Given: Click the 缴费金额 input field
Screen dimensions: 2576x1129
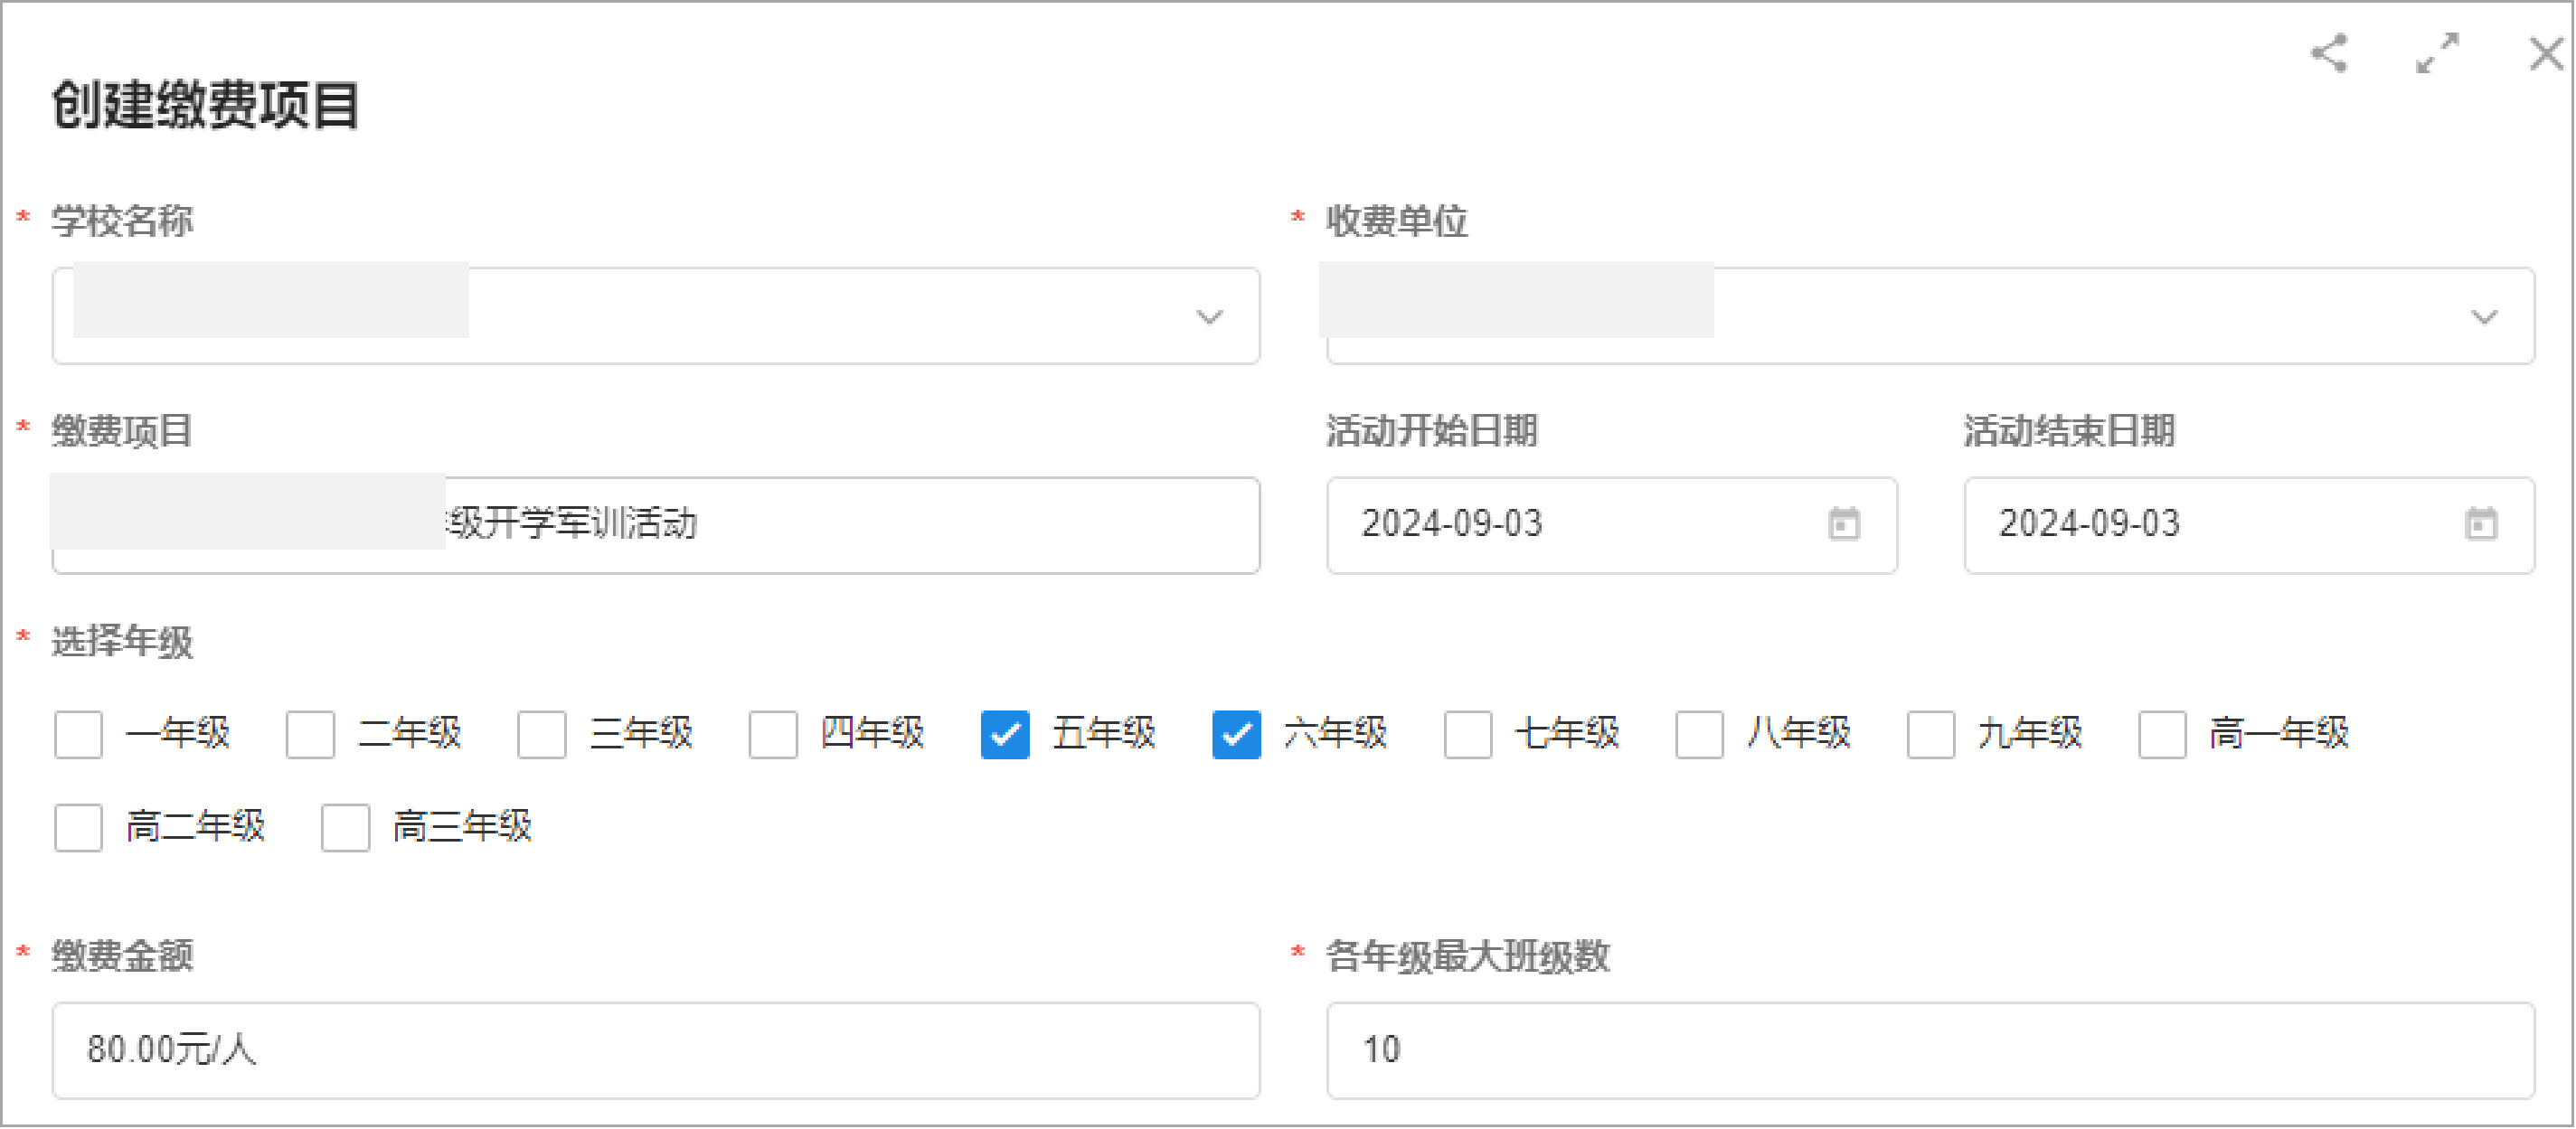Looking at the screenshot, I should pyautogui.click(x=655, y=1050).
